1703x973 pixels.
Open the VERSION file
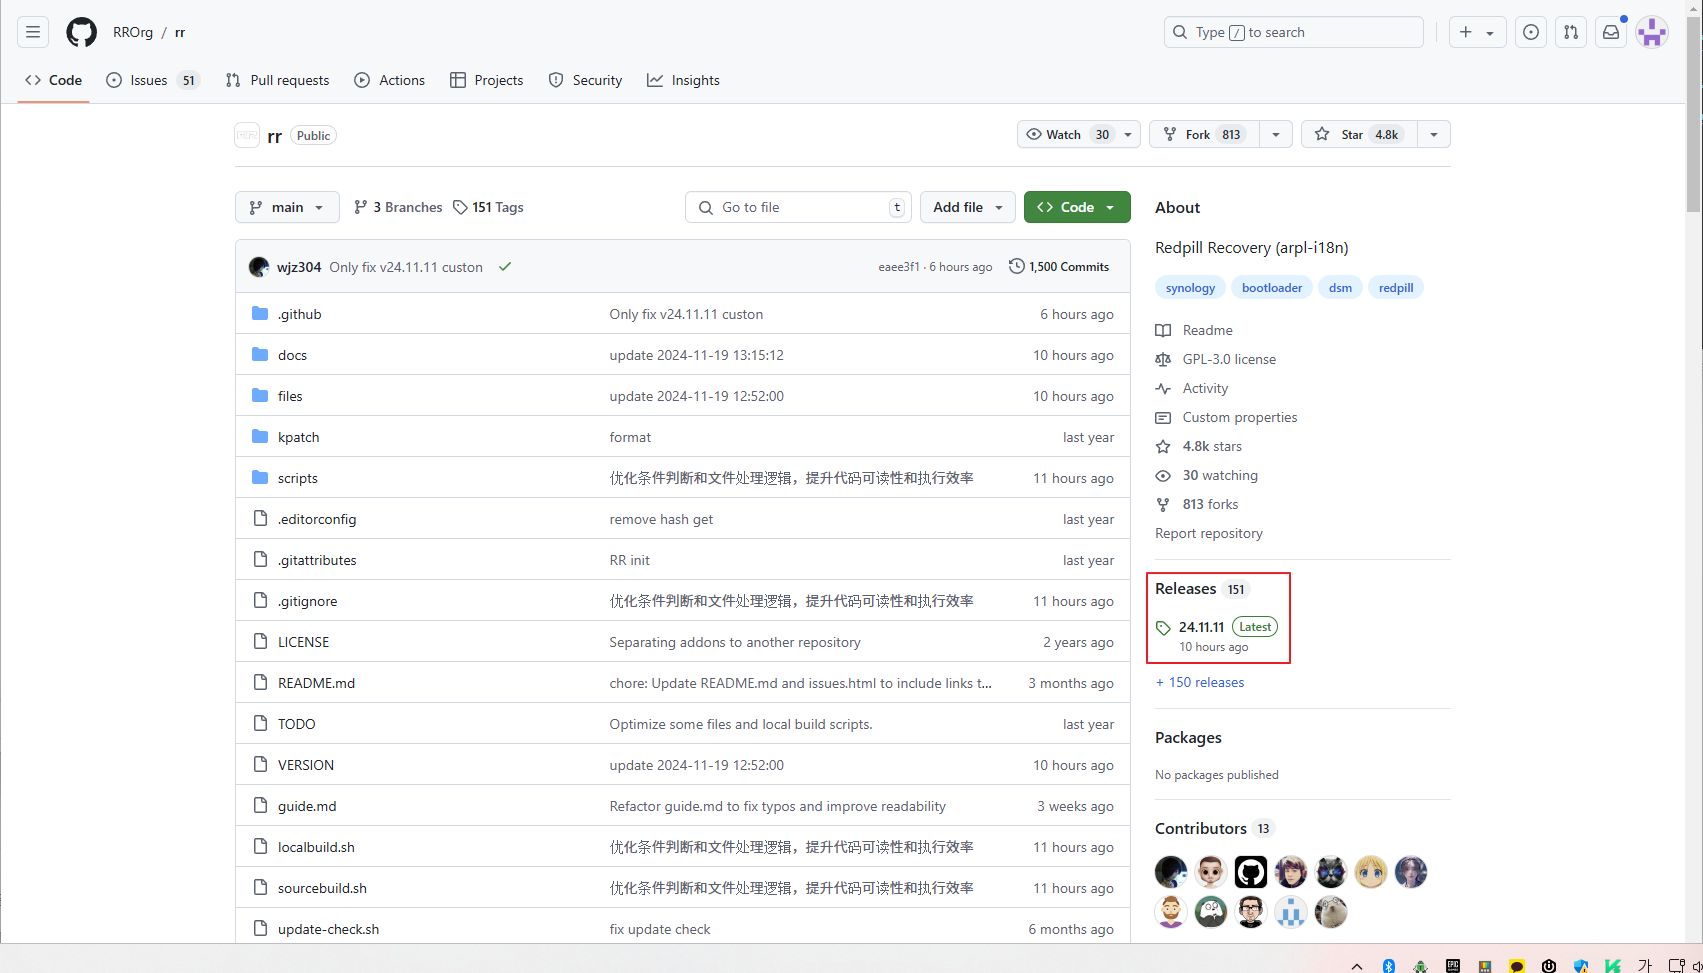306,765
